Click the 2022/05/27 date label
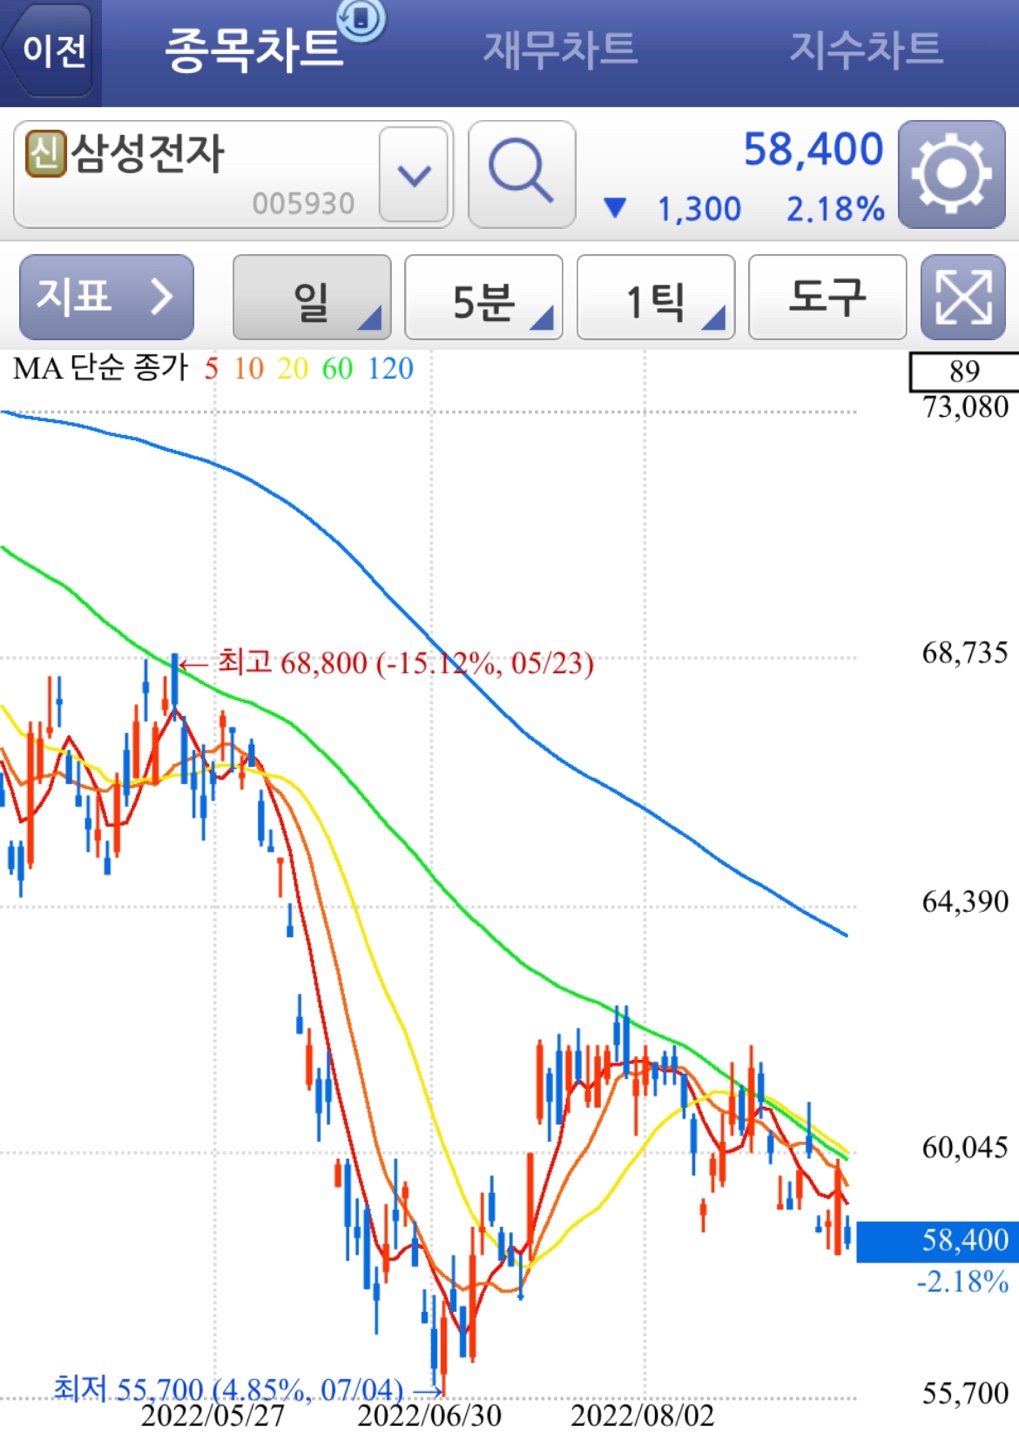 [212, 1416]
